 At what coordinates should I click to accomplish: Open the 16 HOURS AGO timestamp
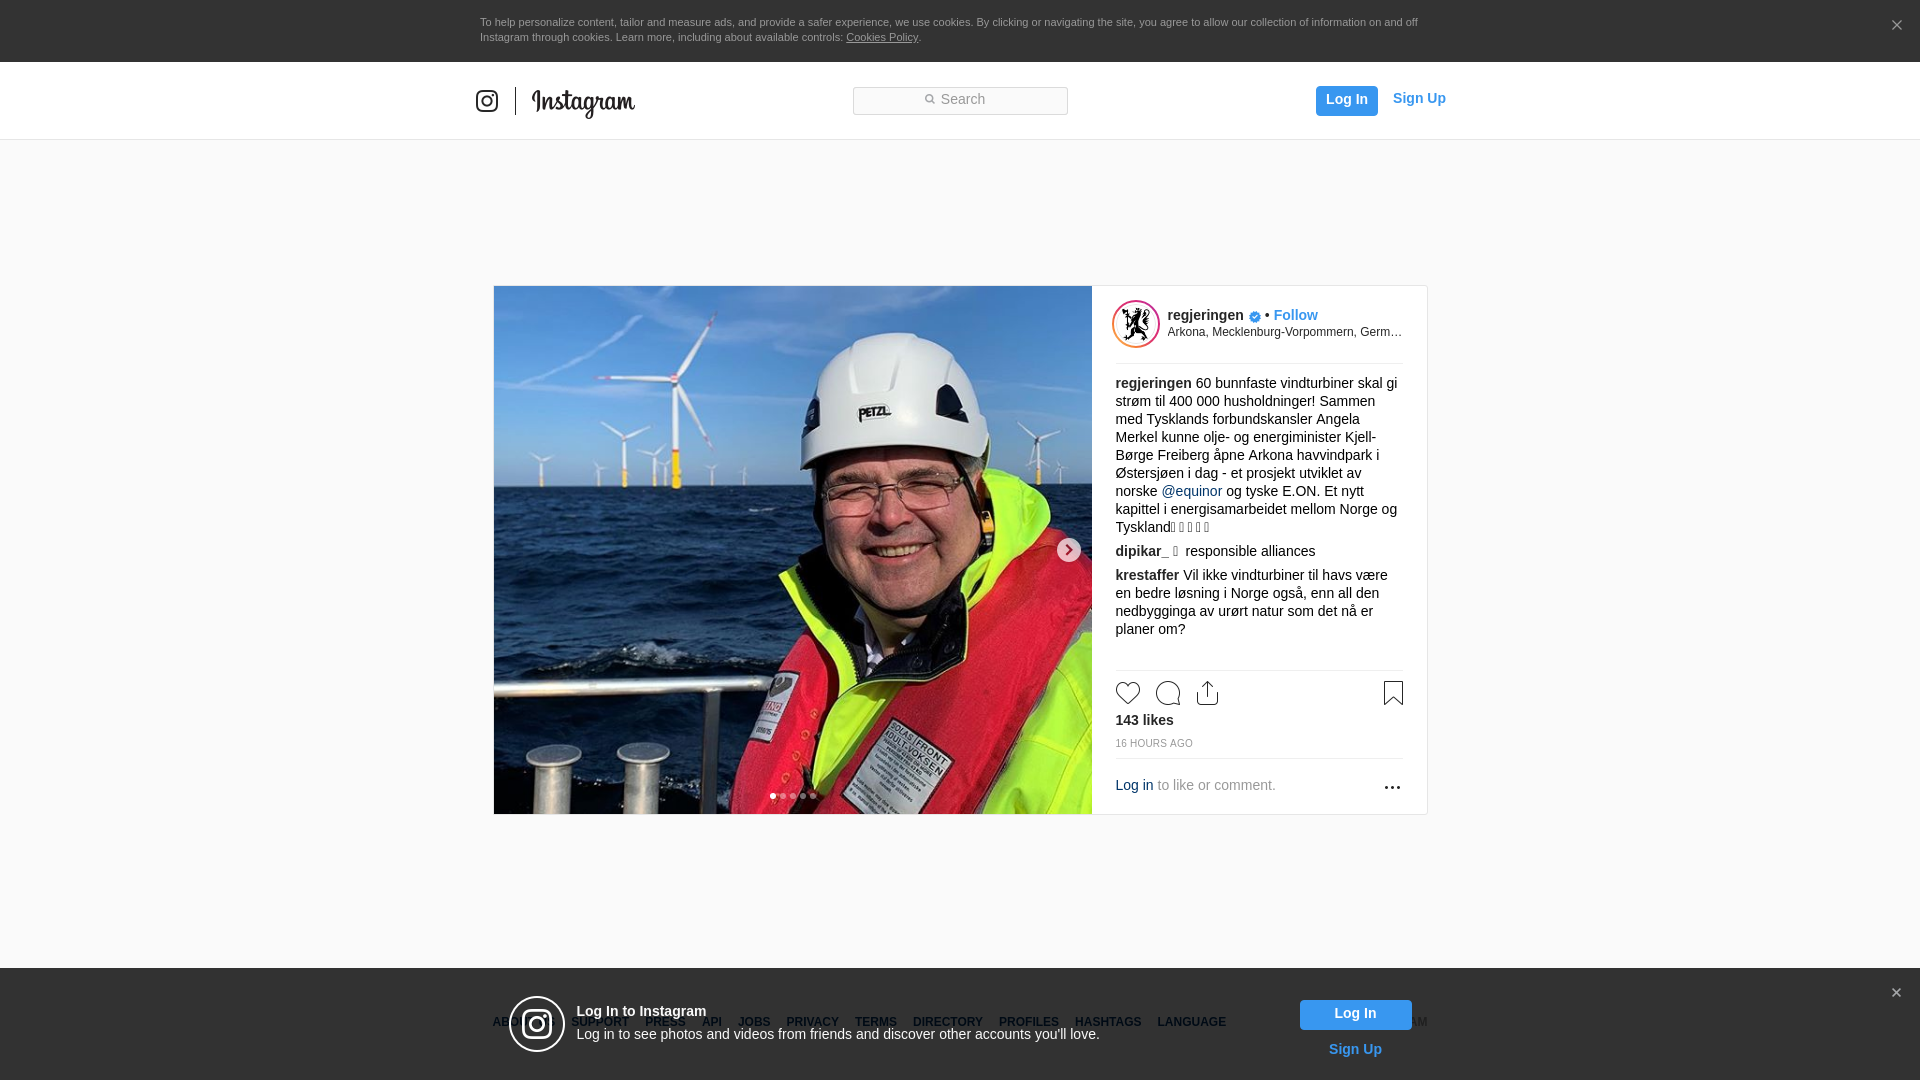1154,744
